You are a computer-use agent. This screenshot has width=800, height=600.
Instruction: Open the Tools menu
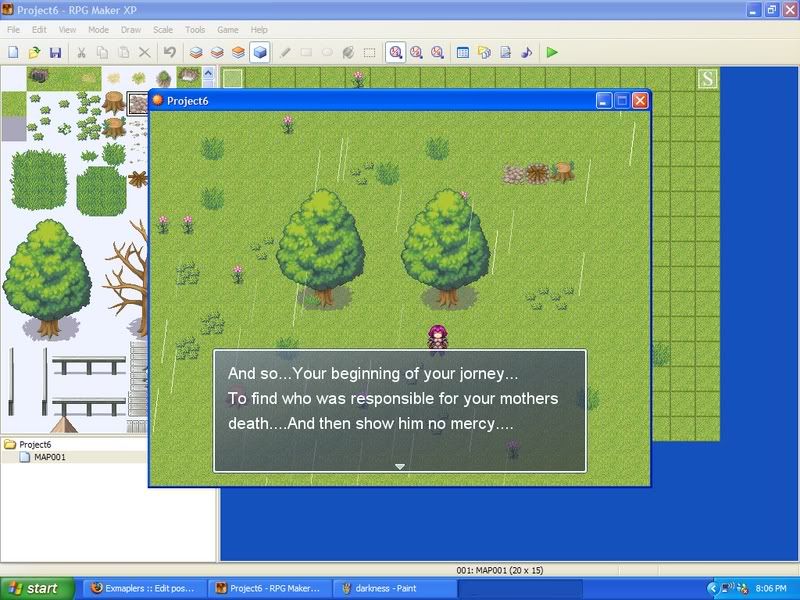(195, 30)
